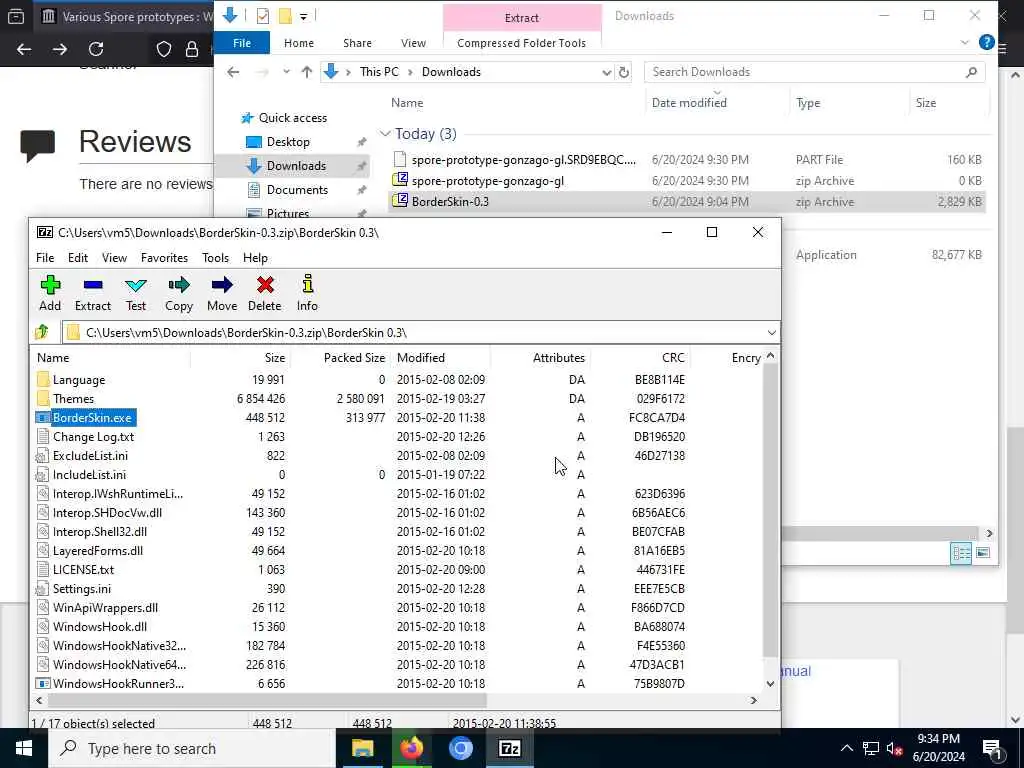Show hidden system tray icons
The height and width of the screenshot is (768, 1024).
pyautogui.click(x=846, y=748)
